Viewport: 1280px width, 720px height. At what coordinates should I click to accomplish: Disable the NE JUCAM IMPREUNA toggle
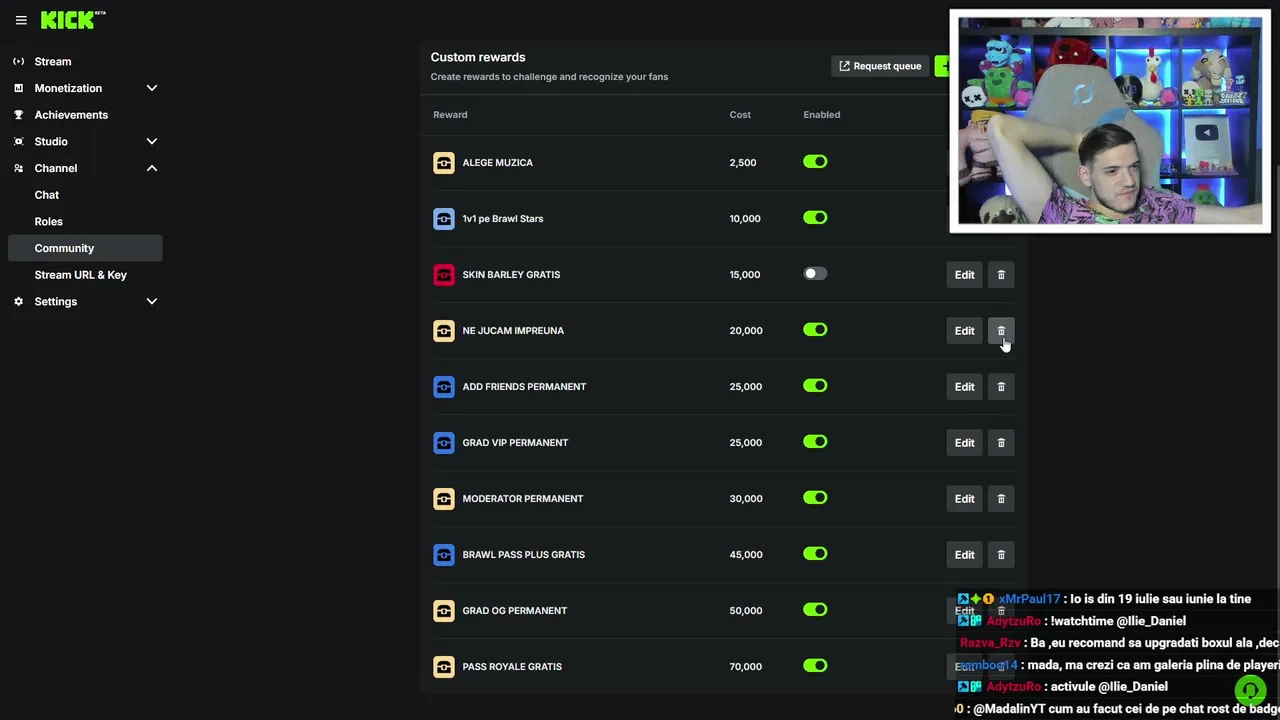coord(815,330)
